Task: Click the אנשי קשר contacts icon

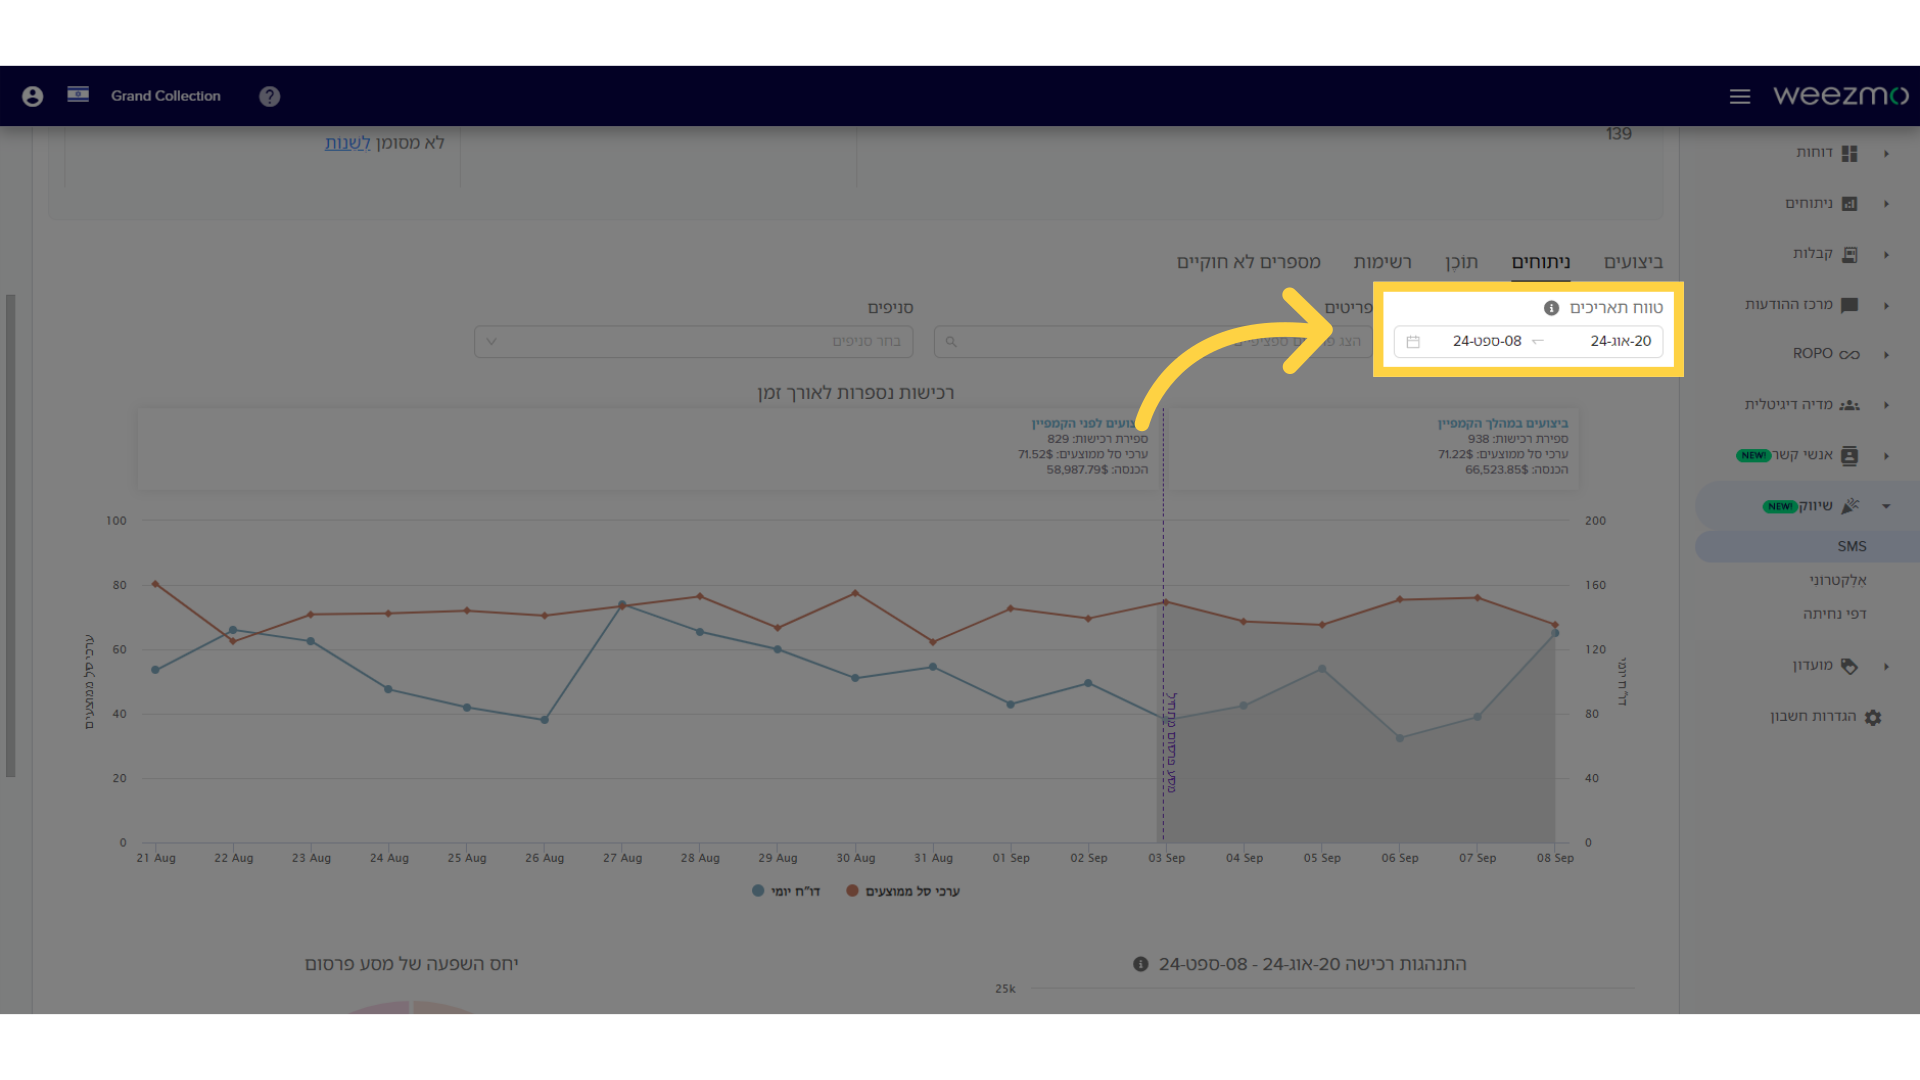Action: [x=1849, y=456]
